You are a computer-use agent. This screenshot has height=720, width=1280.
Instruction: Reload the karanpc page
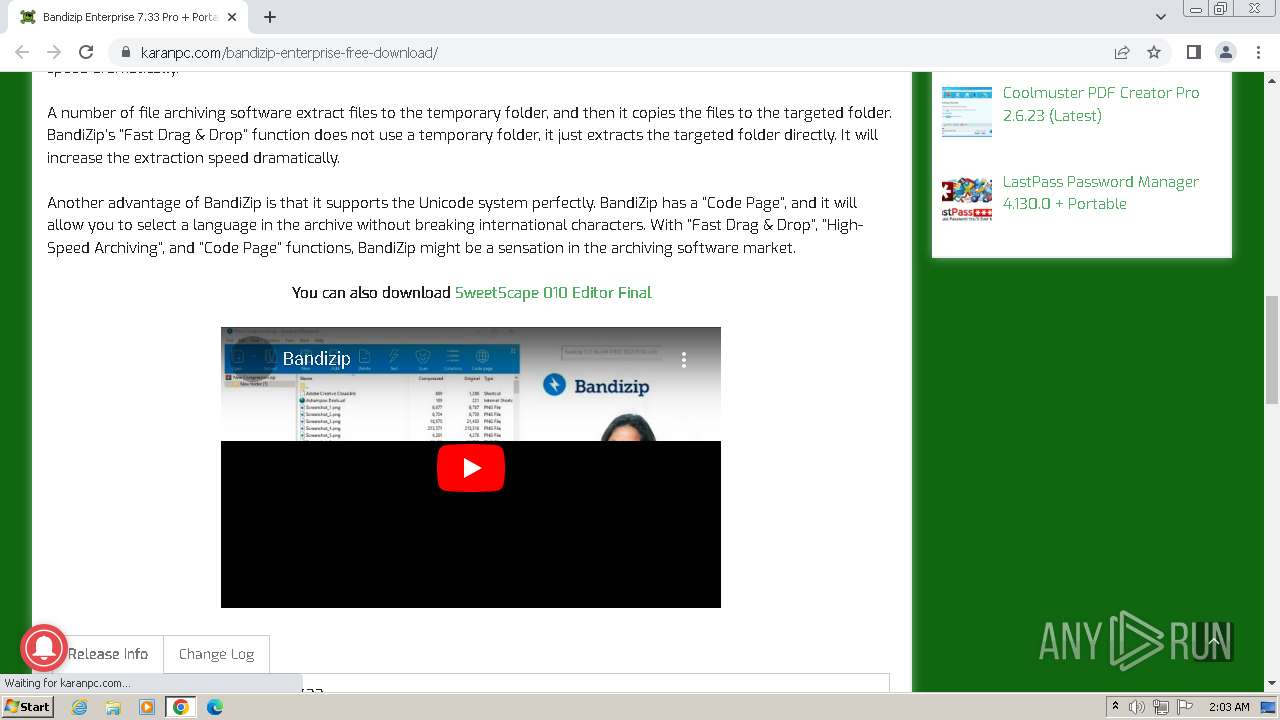pyautogui.click(x=86, y=52)
